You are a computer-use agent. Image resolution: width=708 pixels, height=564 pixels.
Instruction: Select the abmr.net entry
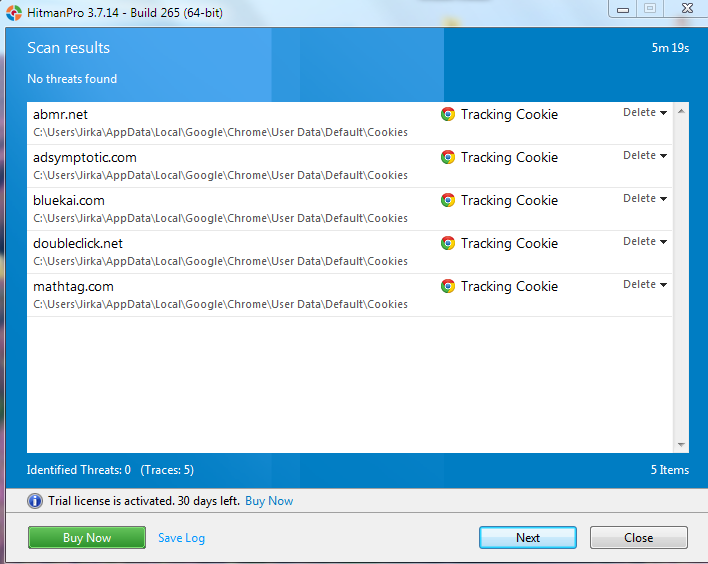349,123
